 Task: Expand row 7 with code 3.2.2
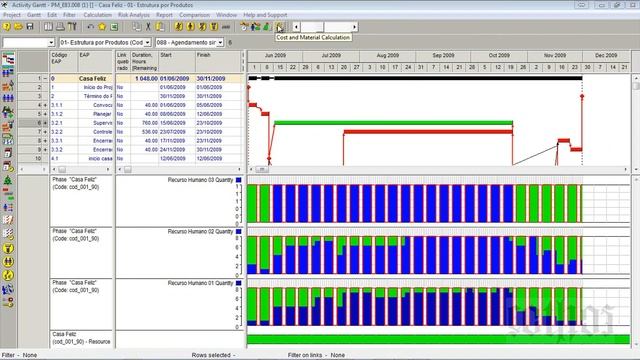[x=45, y=132]
